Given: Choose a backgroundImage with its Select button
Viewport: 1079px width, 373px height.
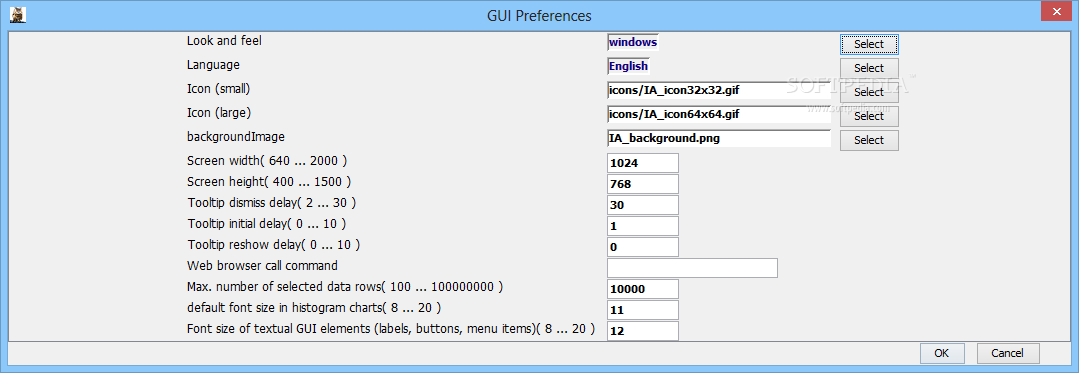Looking at the screenshot, I should coord(869,140).
